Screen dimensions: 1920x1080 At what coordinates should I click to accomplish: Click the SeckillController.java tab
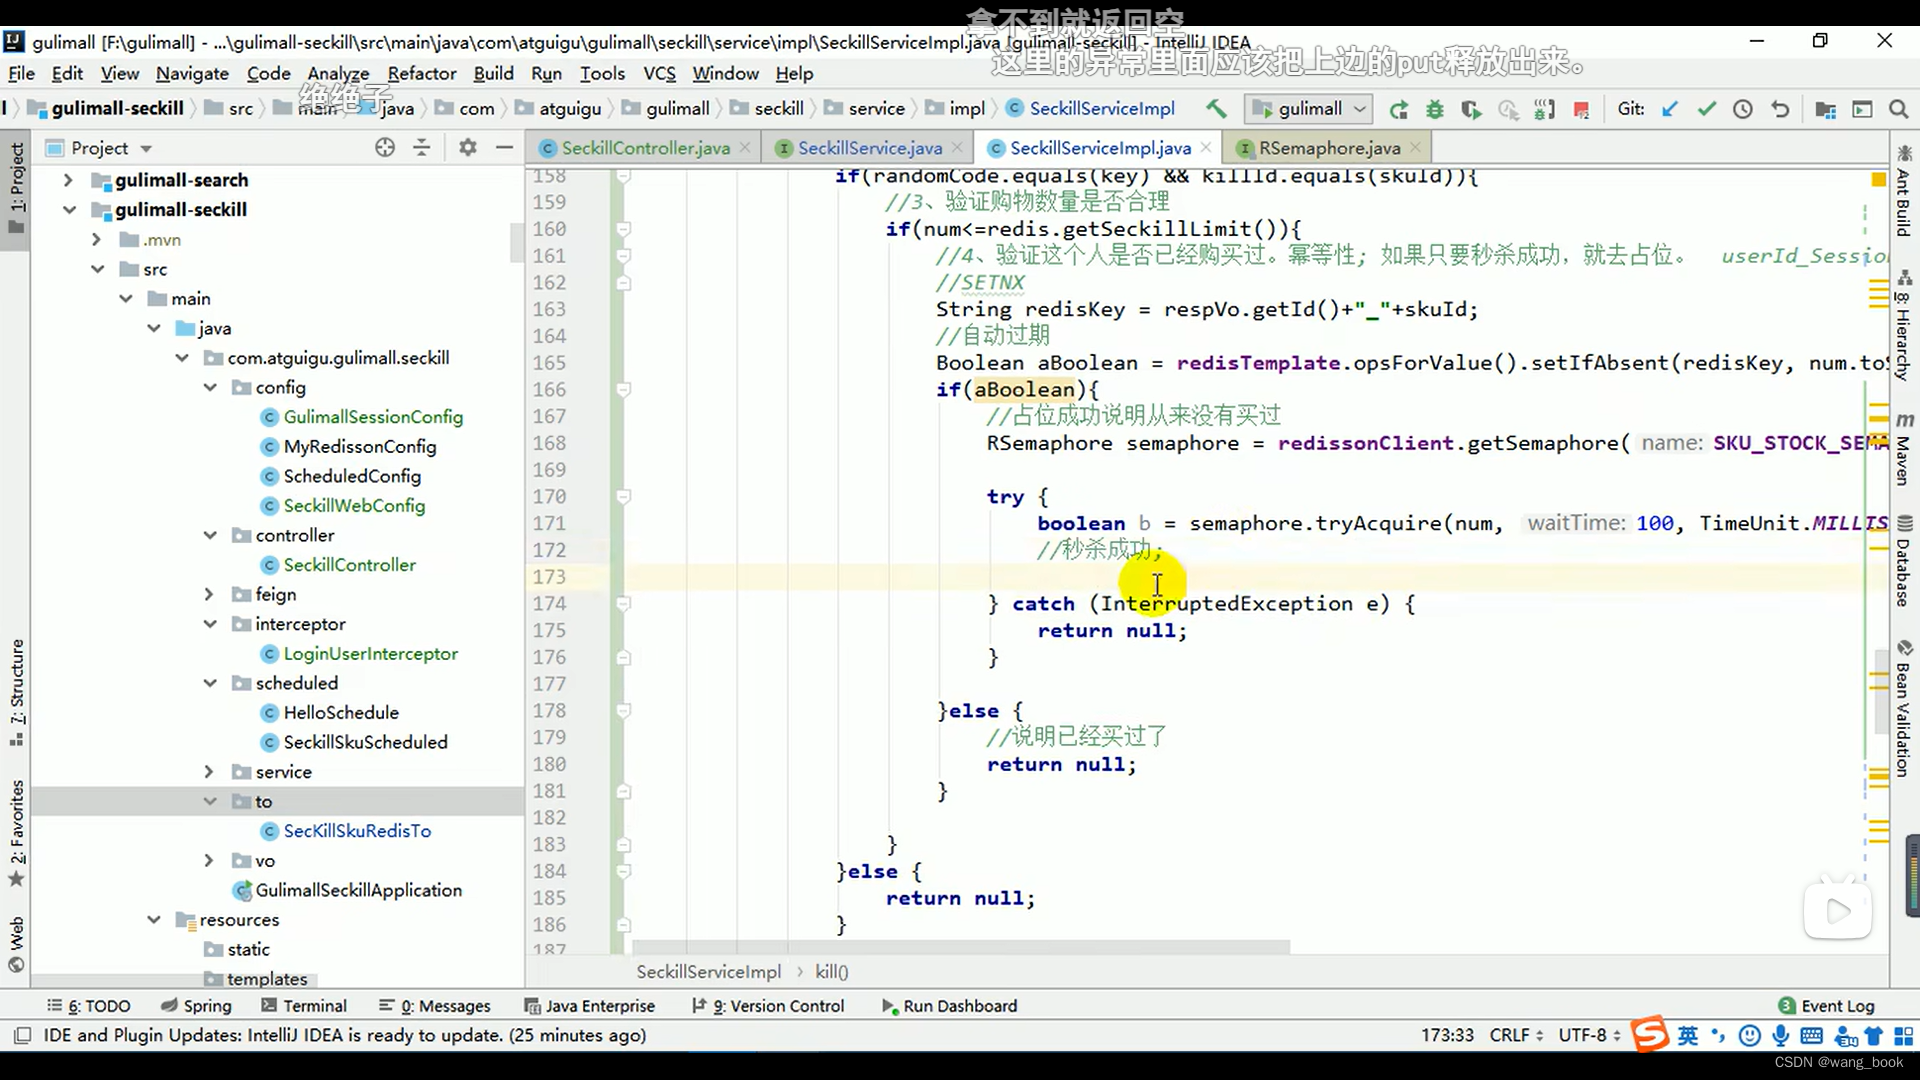pos(645,146)
